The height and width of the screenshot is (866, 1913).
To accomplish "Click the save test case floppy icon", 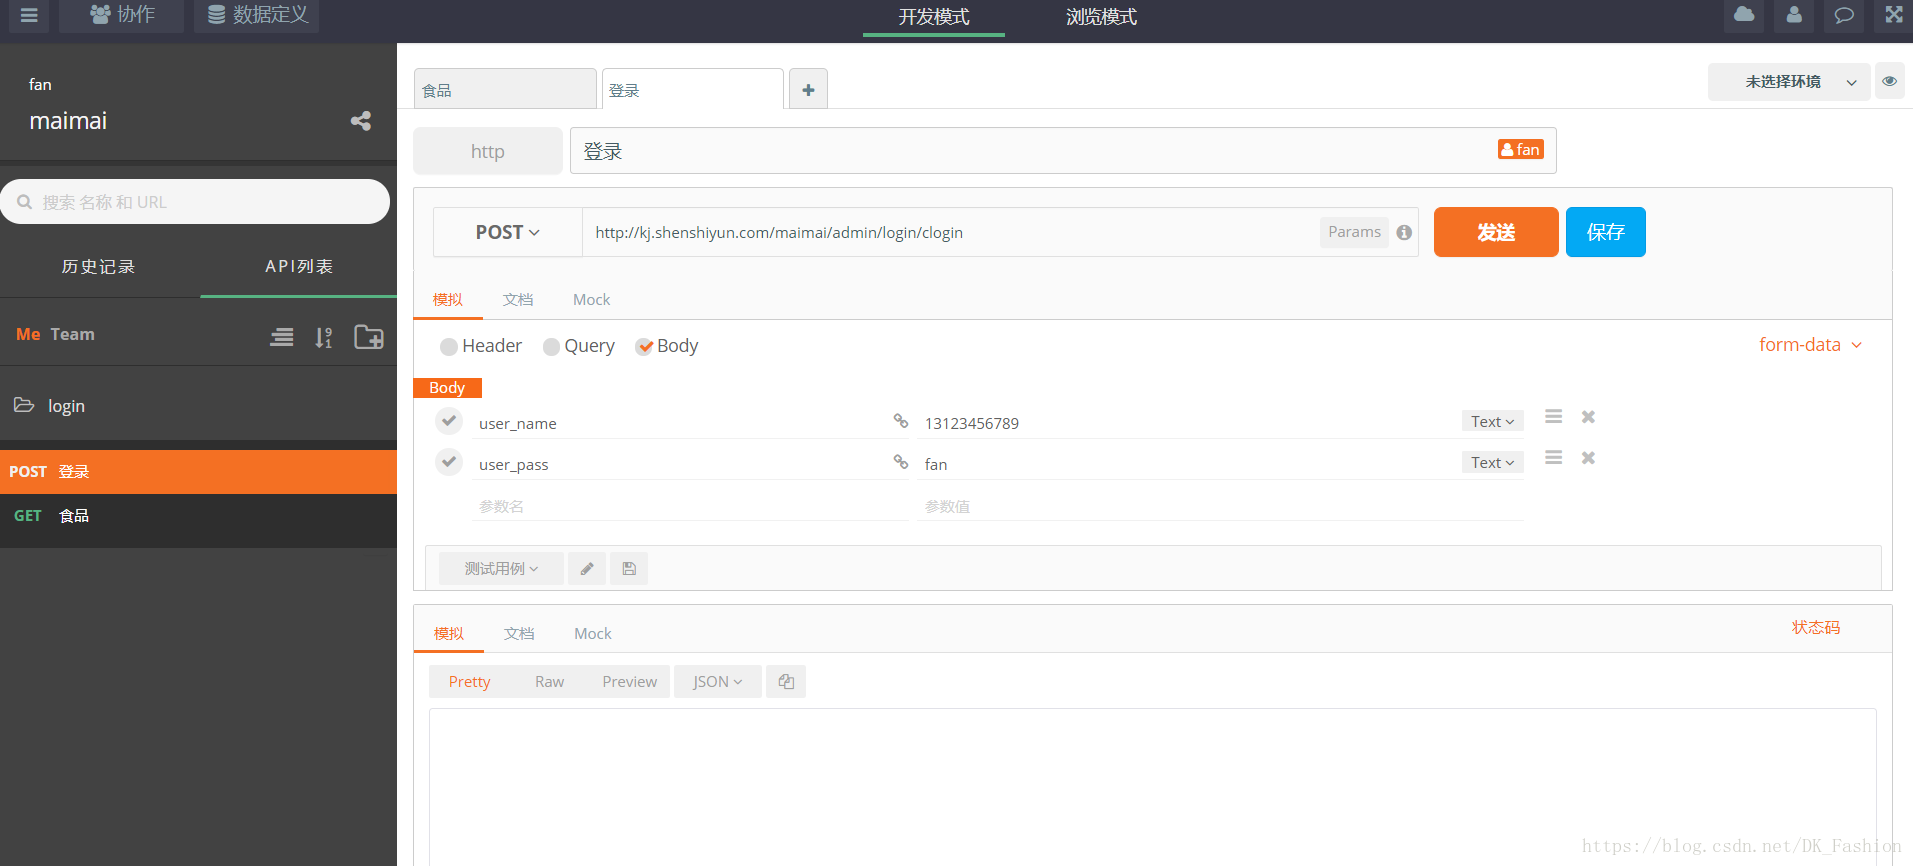I will [629, 568].
